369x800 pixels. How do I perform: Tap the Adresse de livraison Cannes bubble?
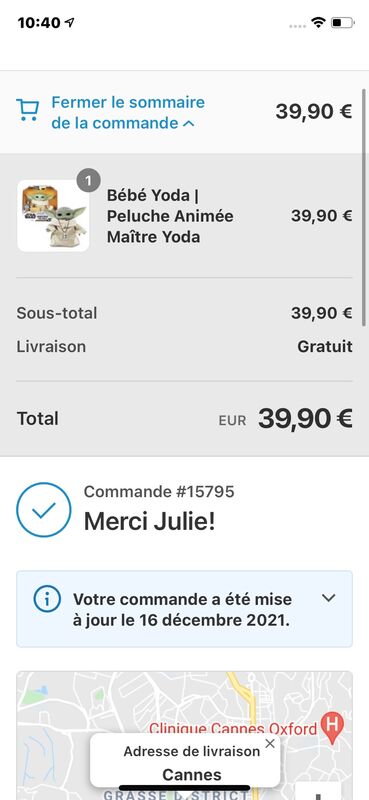[185, 762]
